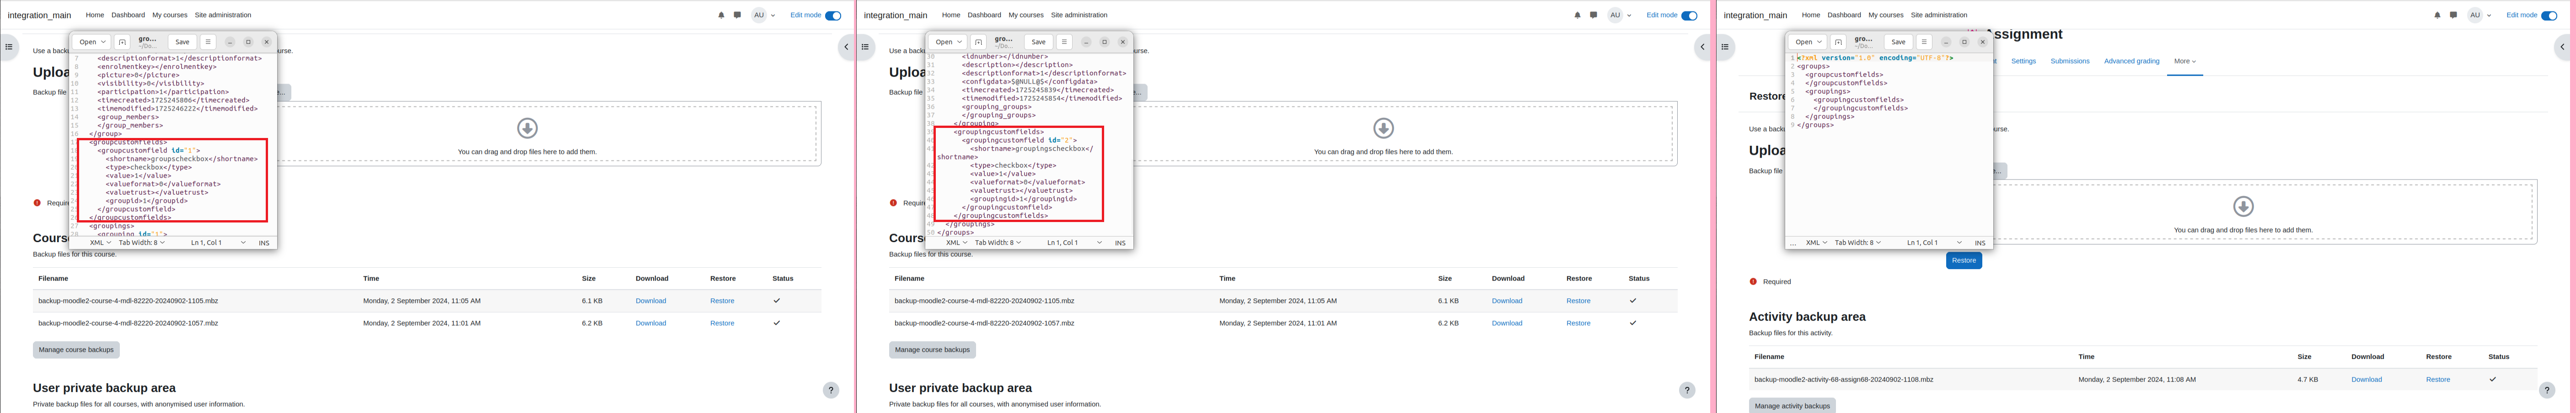Open Site administration on Assignment page
The image size is (2576, 413).
click(1939, 15)
